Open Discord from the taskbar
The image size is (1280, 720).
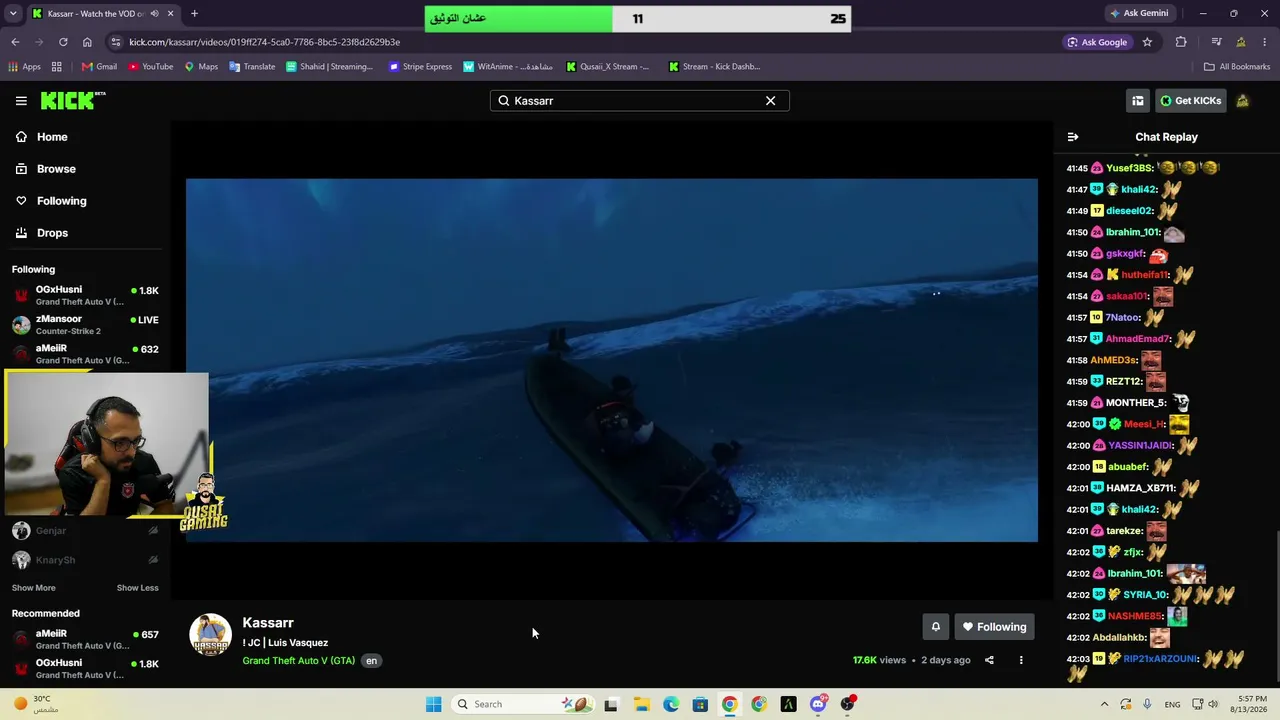818,704
